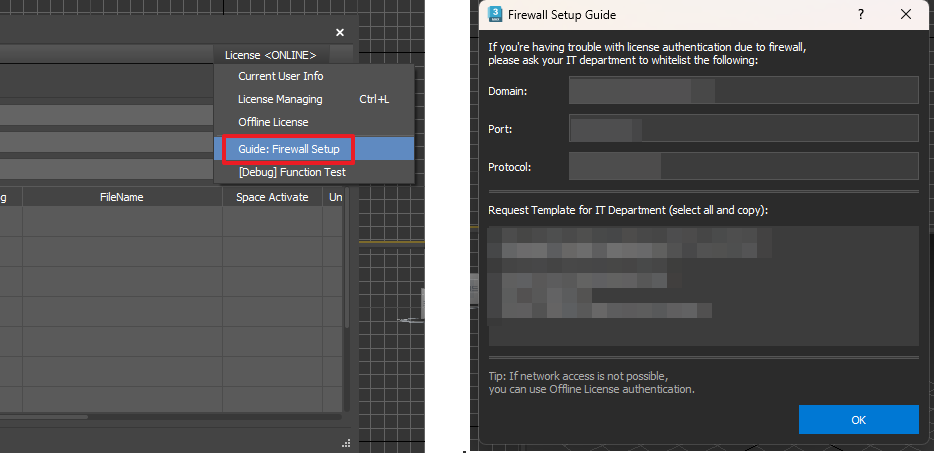Click Guide: Firewall Setup menu item
Screen dimensions: 942x453
(x=288, y=149)
